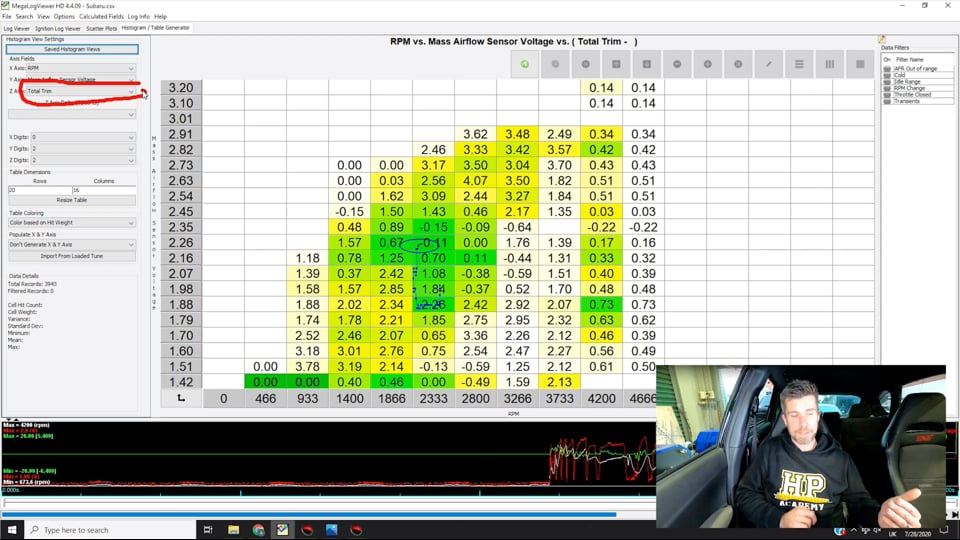The height and width of the screenshot is (540, 960).
Task: Click the 2333 RPM column header
Action: click(x=433, y=398)
